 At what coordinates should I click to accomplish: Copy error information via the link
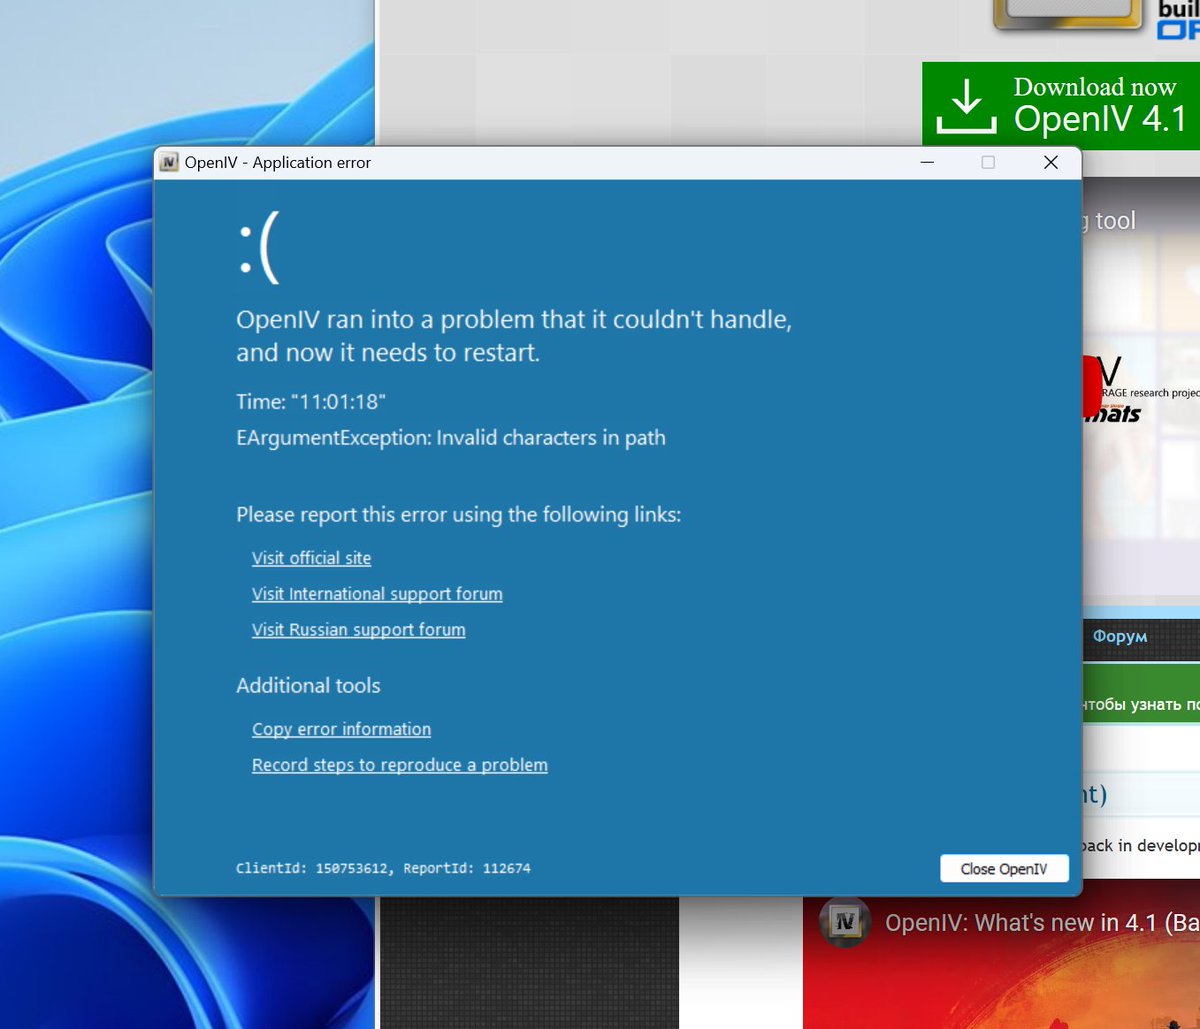[341, 729]
